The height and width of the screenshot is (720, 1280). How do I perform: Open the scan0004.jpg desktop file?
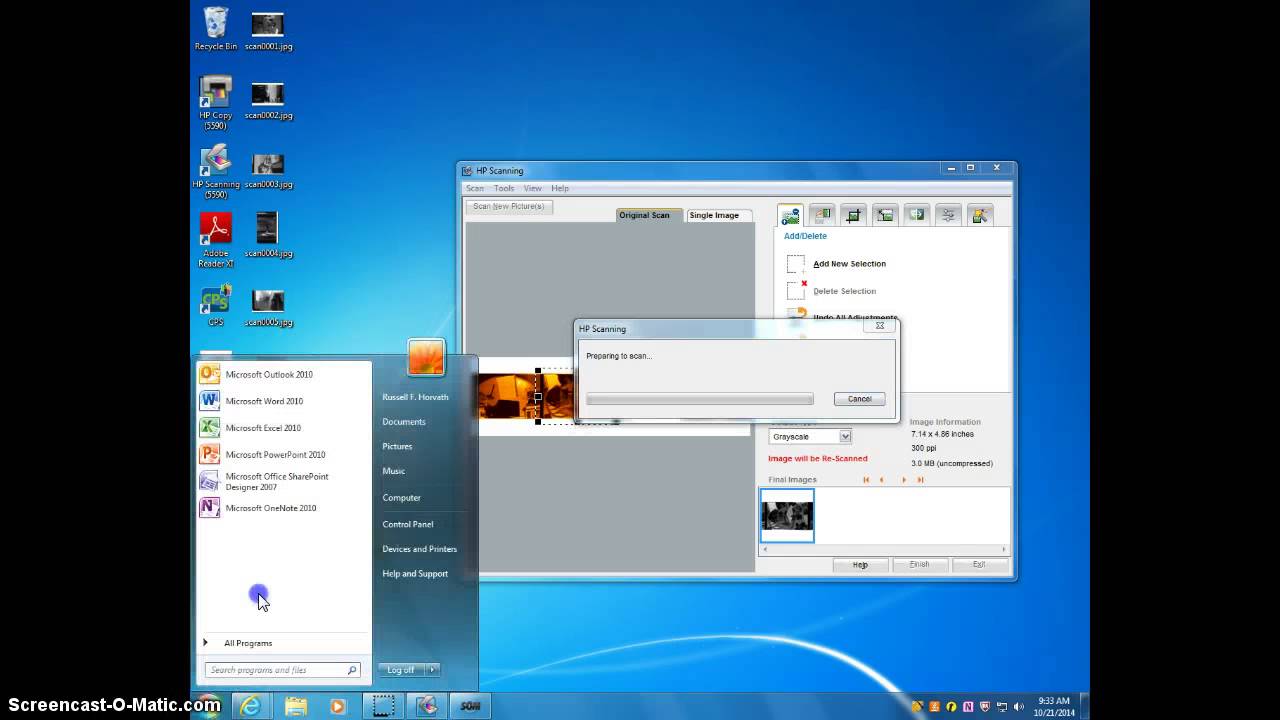tap(268, 235)
